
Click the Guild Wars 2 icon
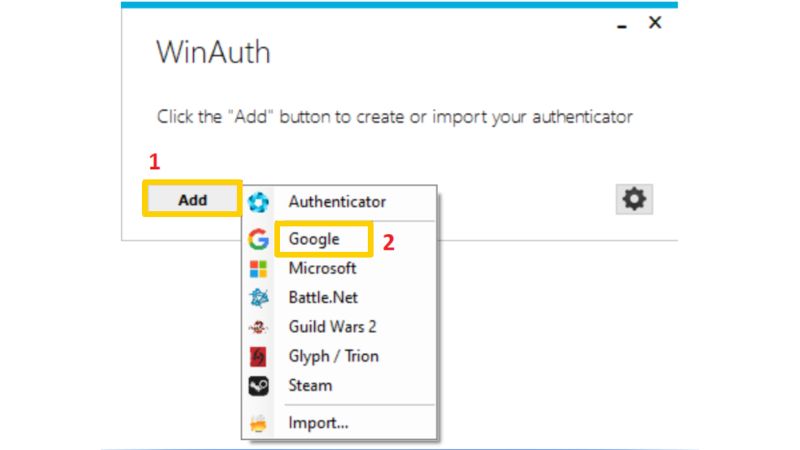[x=258, y=327]
